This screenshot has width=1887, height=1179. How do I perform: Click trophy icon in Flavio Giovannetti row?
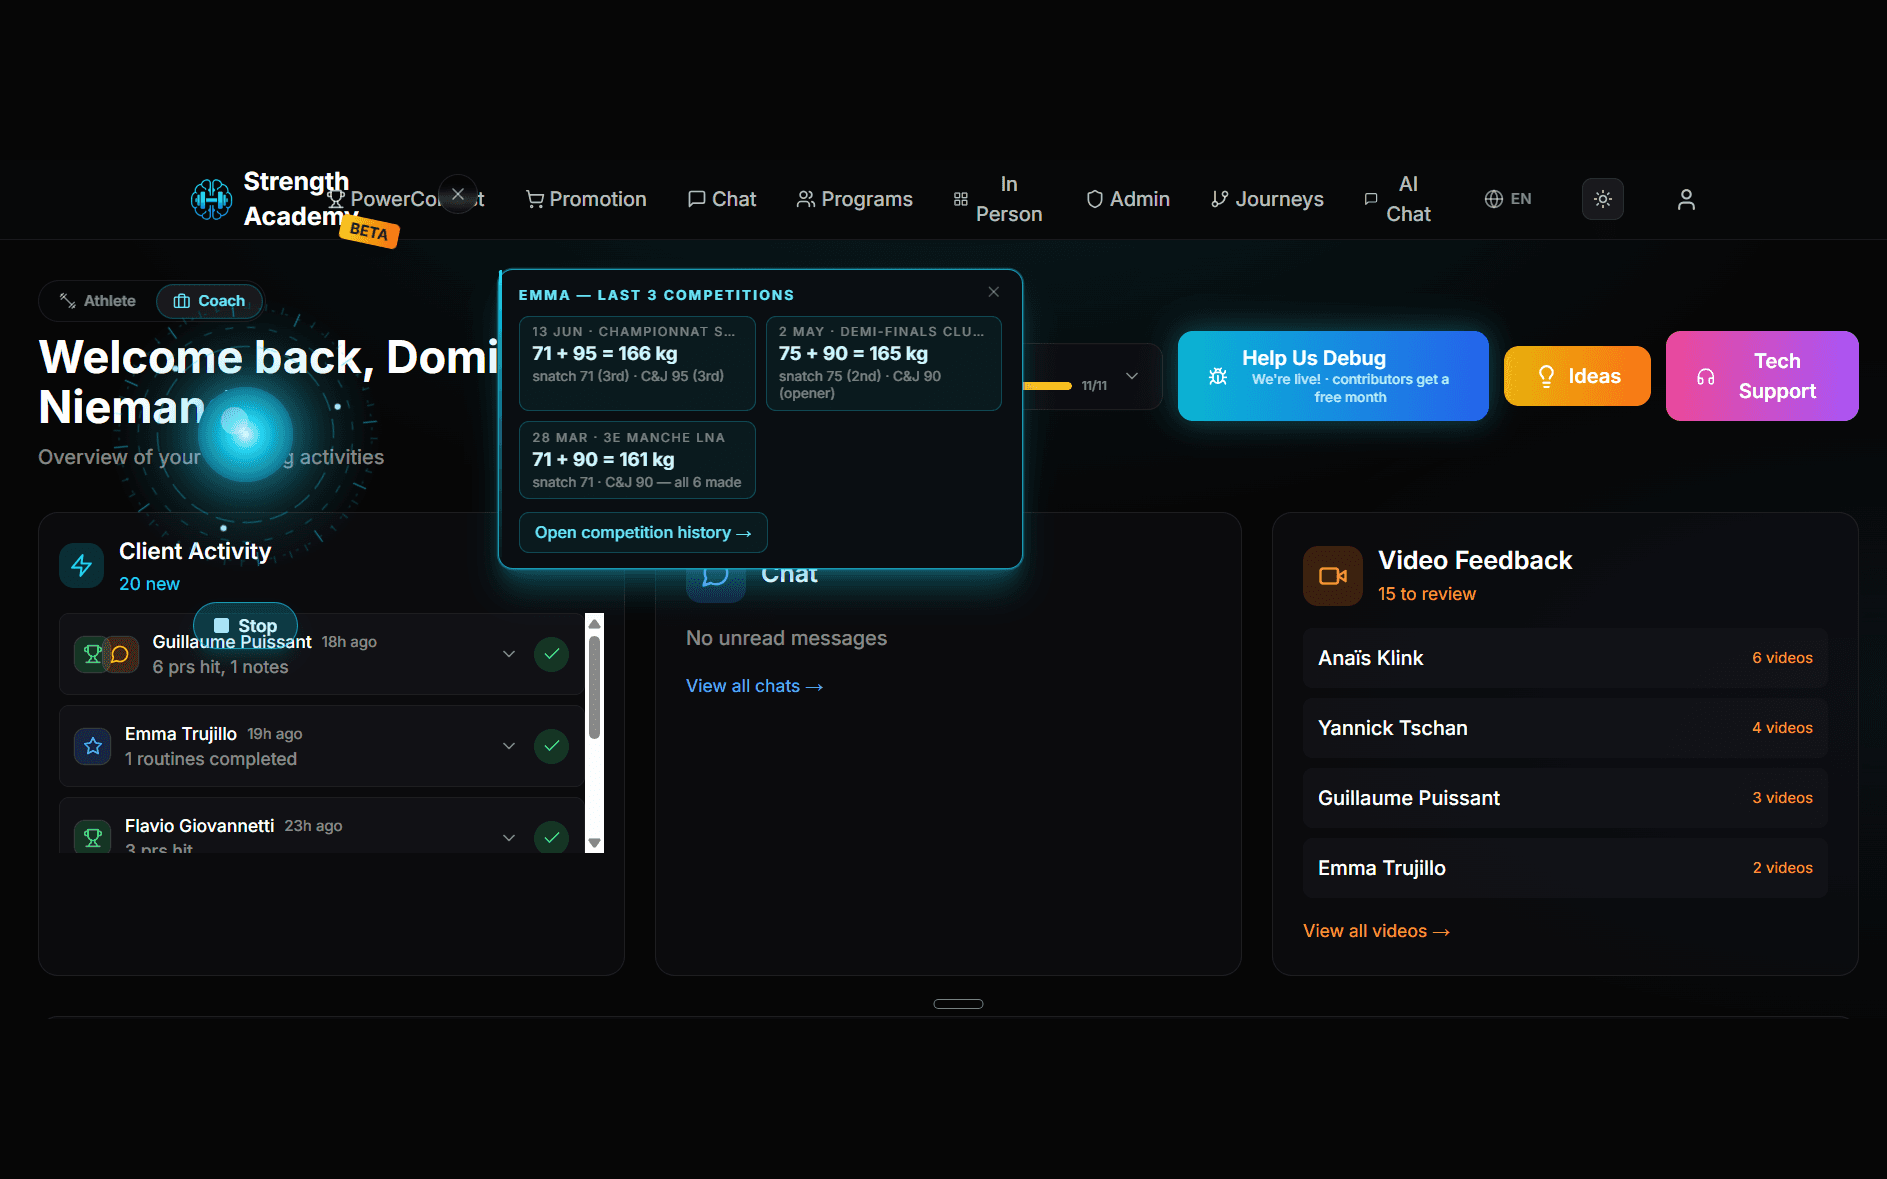point(93,837)
